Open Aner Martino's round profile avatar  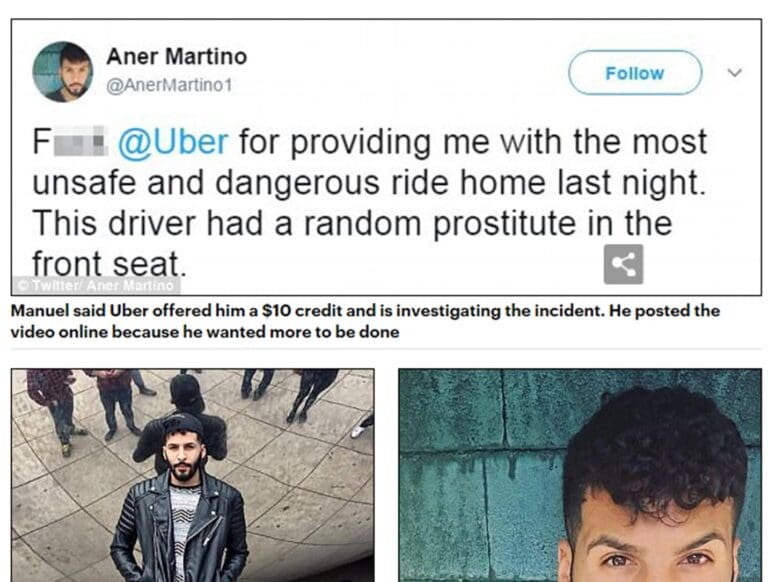coord(63,72)
